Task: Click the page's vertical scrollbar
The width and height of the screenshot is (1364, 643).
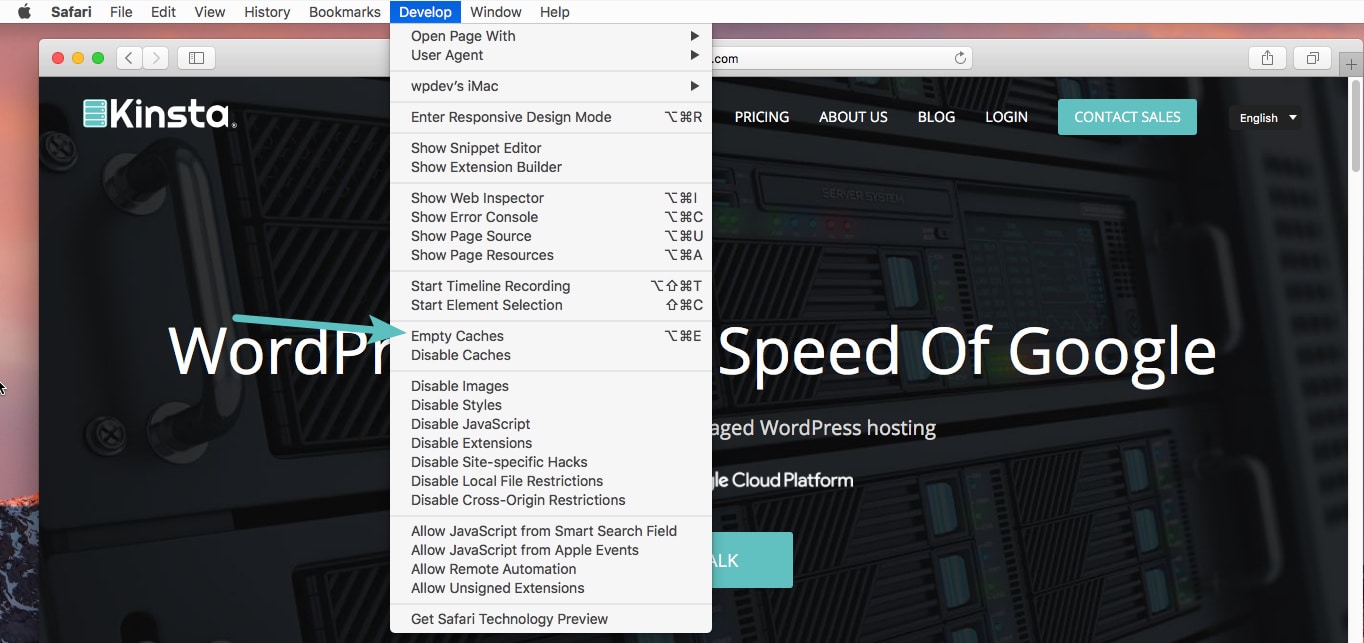Action: pos(1356,128)
